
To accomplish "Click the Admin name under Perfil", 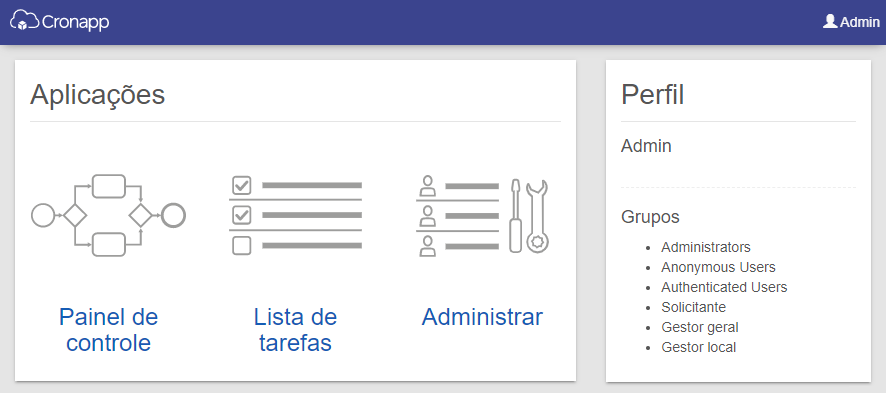I will point(646,146).
